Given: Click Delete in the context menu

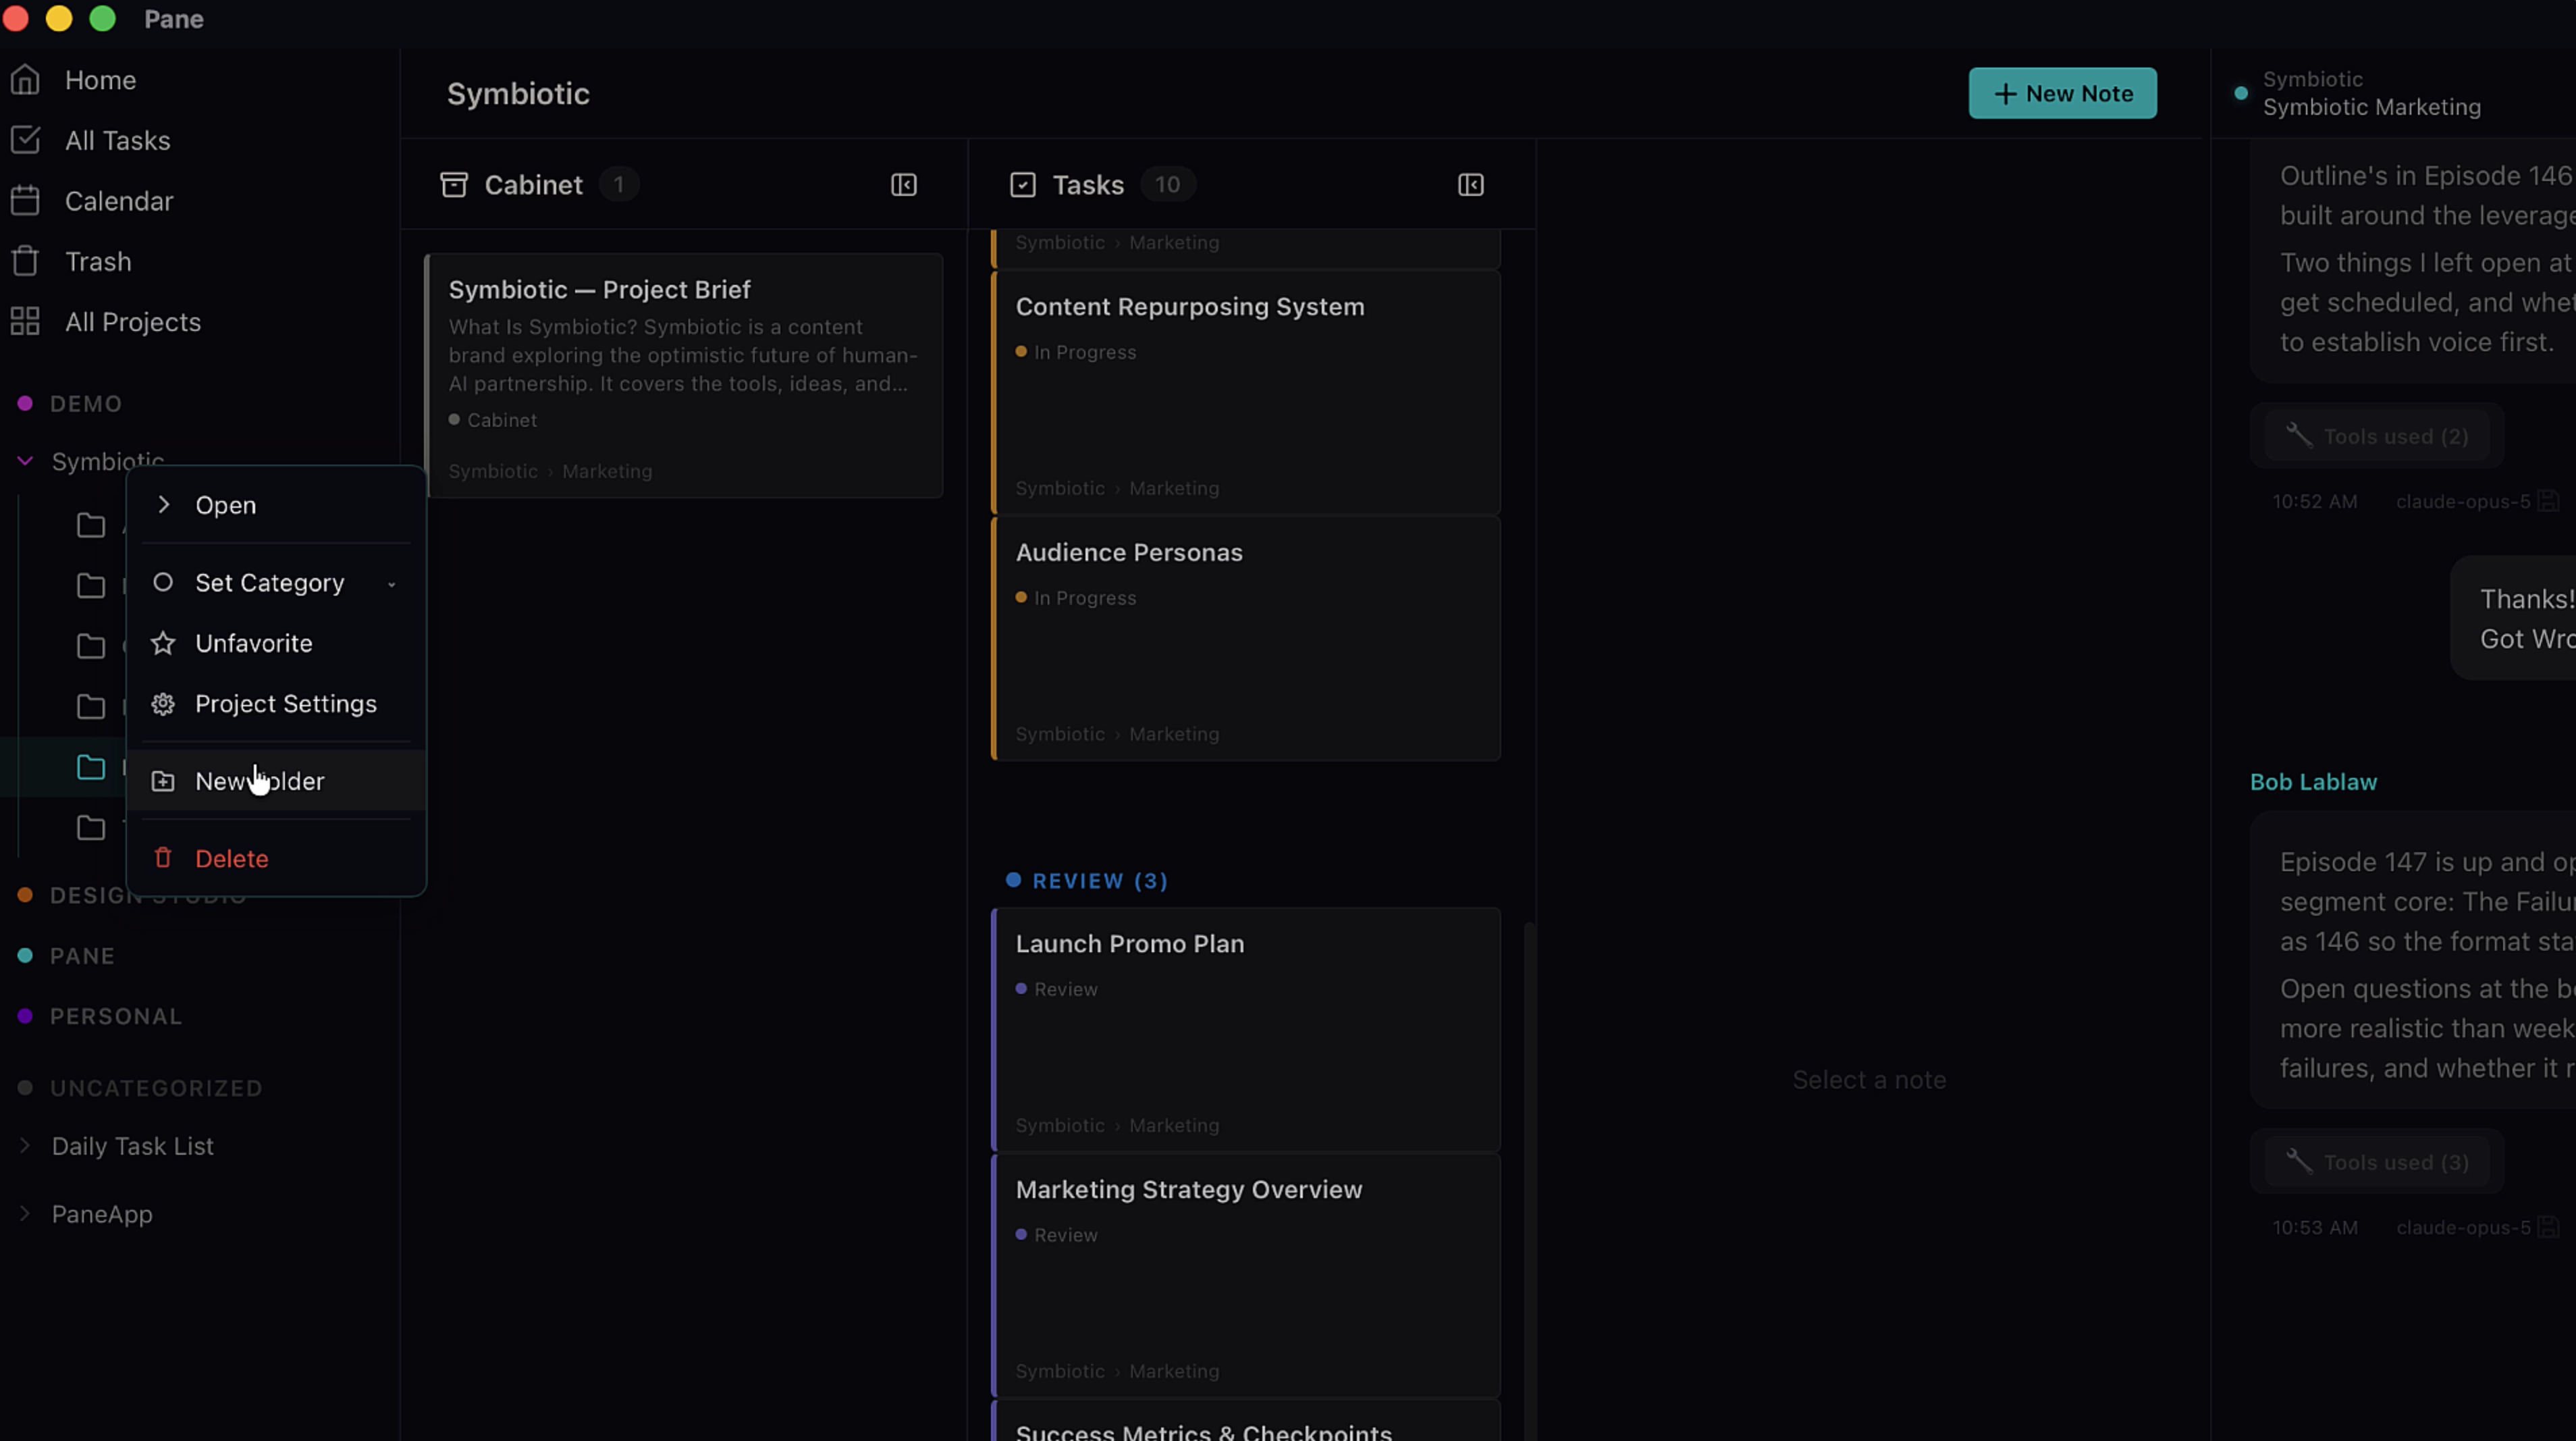Looking at the screenshot, I should [276, 858].
